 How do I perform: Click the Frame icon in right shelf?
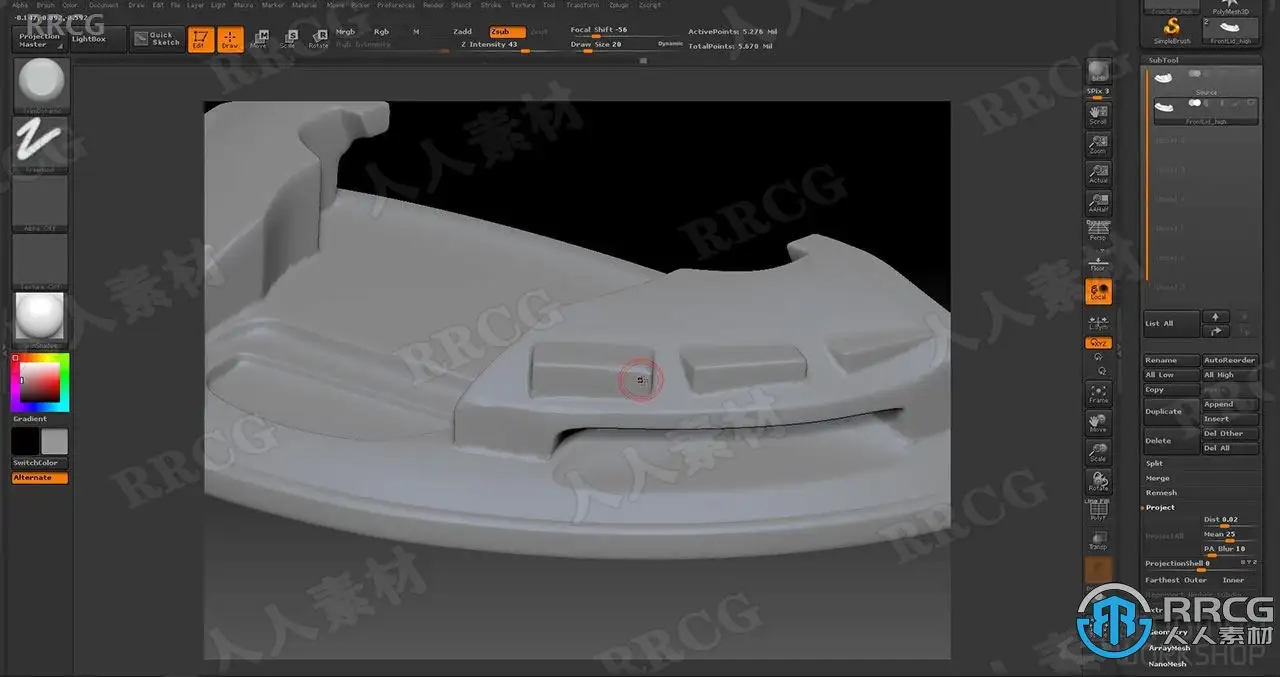[1099, 393]
